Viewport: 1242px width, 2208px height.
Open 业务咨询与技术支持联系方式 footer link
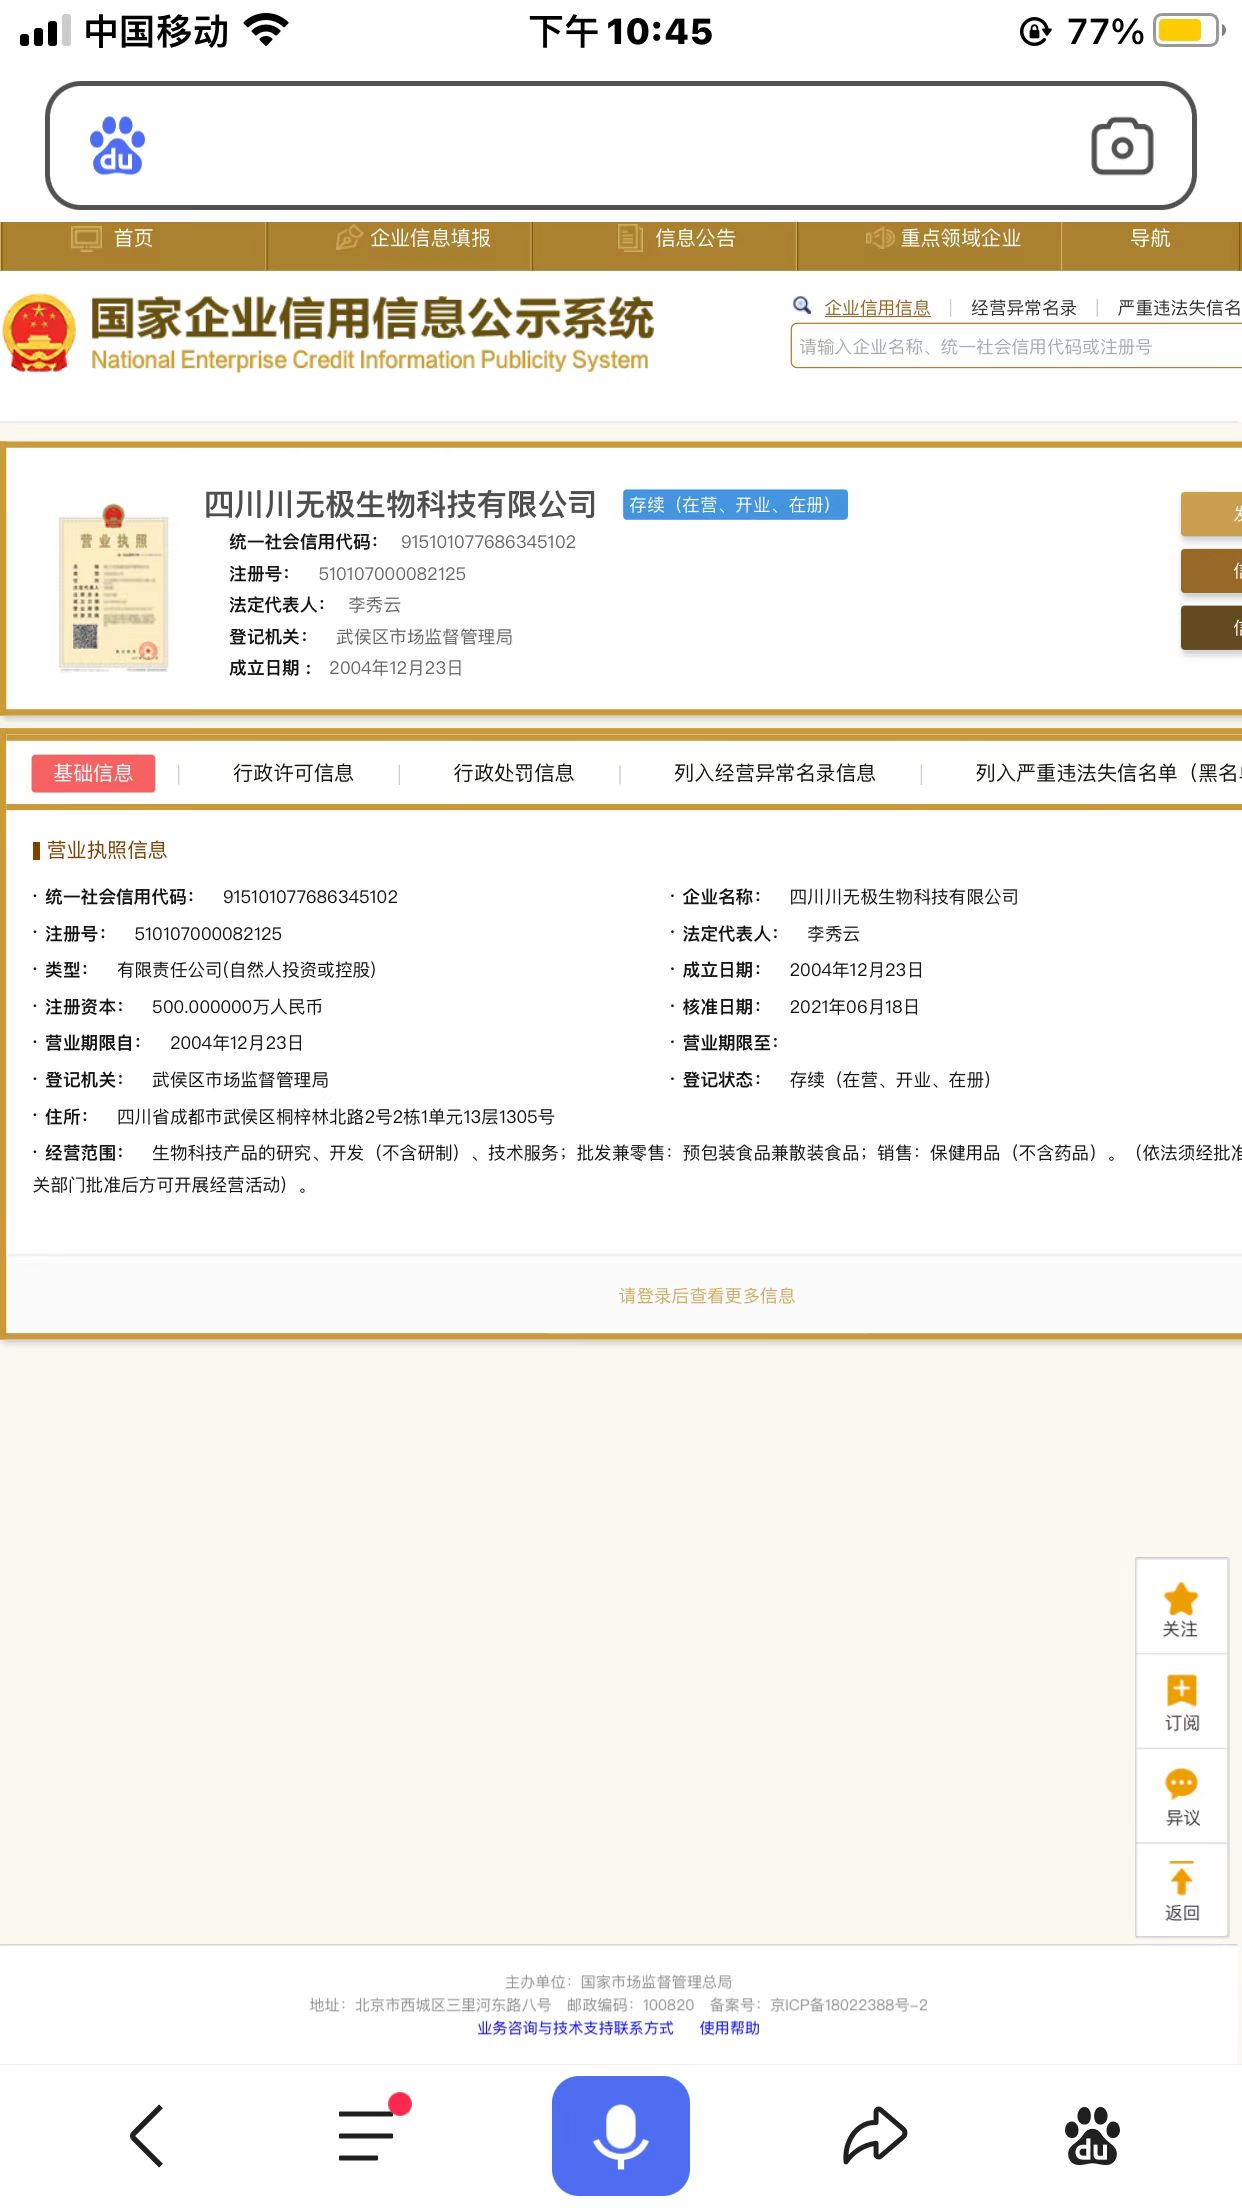[x=575, y=2028]
